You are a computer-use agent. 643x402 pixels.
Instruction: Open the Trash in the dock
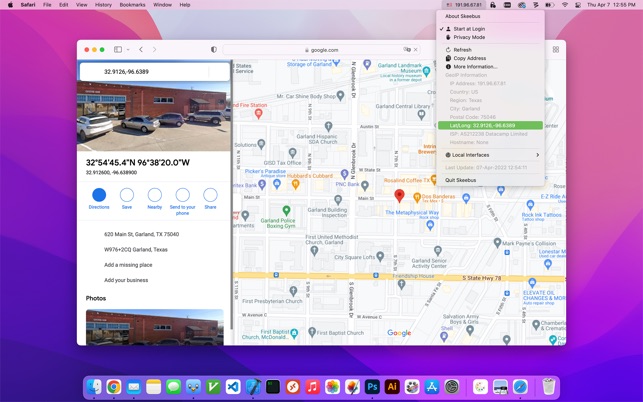click(548, 387)
